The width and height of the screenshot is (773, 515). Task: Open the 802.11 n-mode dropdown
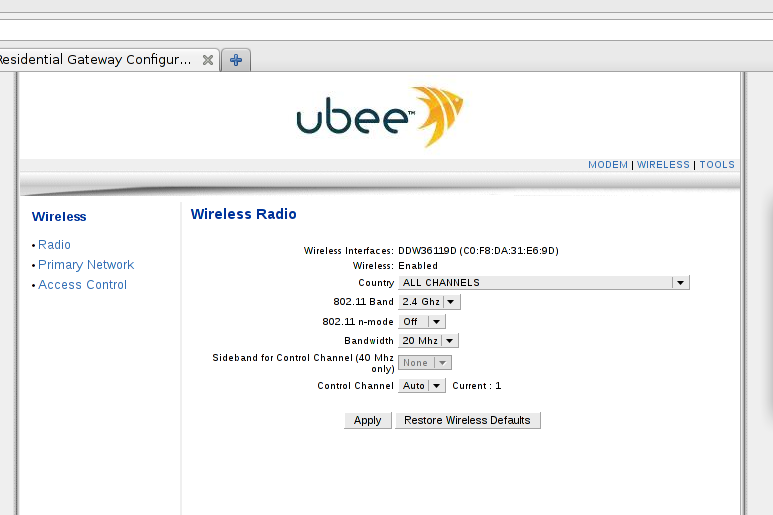pos(422,322)
